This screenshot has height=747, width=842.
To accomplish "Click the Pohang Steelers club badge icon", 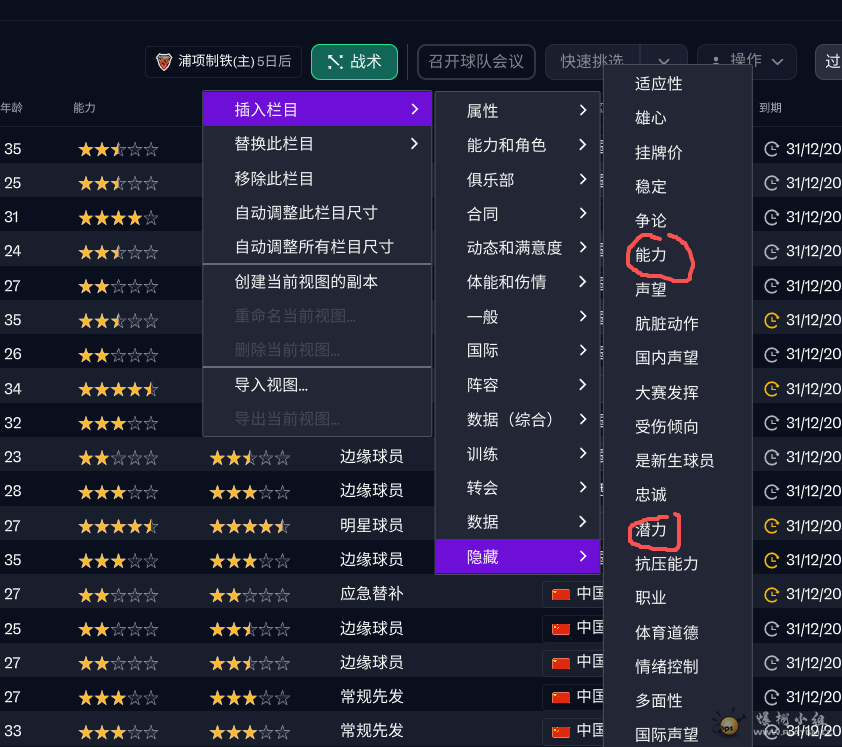I will (x=164, y=62).
